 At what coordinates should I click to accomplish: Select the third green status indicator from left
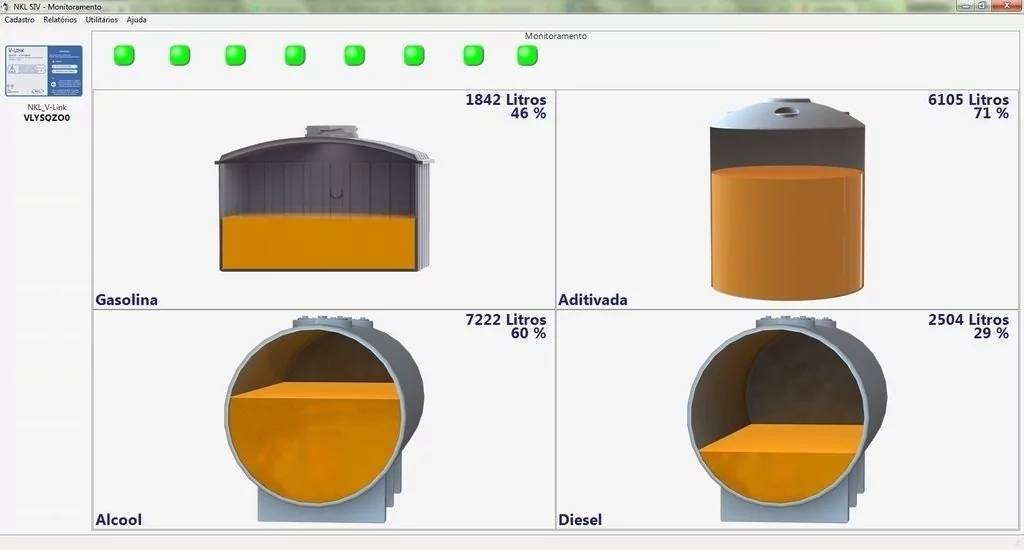click(235, 55)
